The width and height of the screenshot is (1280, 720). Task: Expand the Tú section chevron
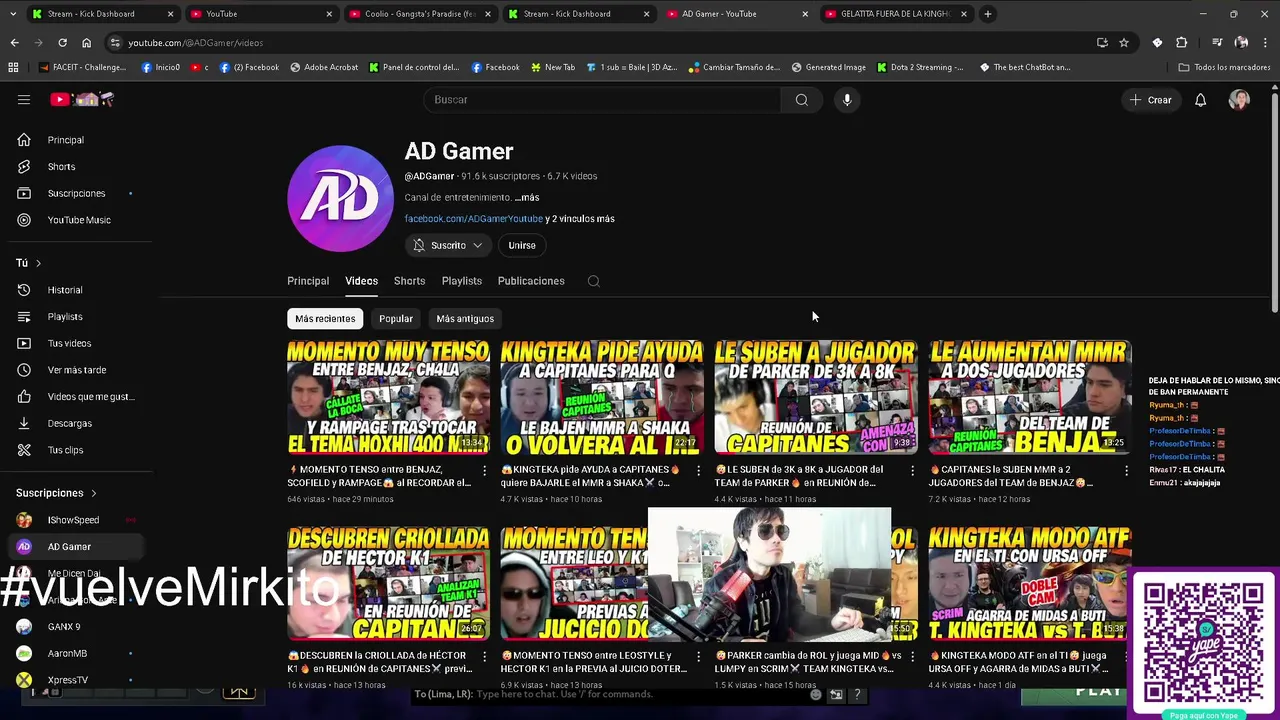point(38,263)
